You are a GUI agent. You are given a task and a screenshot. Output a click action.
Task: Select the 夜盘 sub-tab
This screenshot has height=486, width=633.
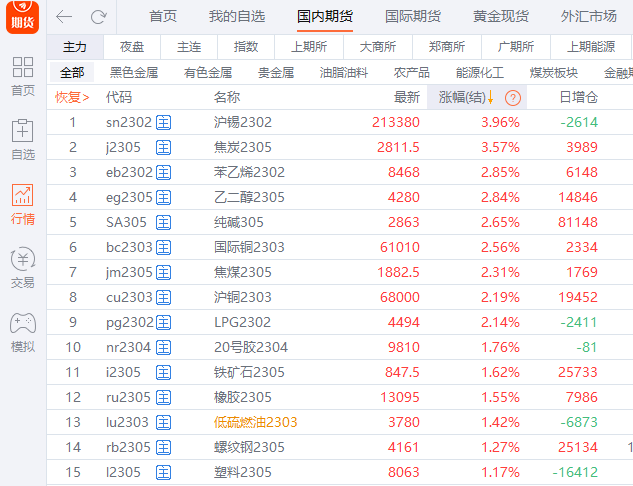click(132, 47)
